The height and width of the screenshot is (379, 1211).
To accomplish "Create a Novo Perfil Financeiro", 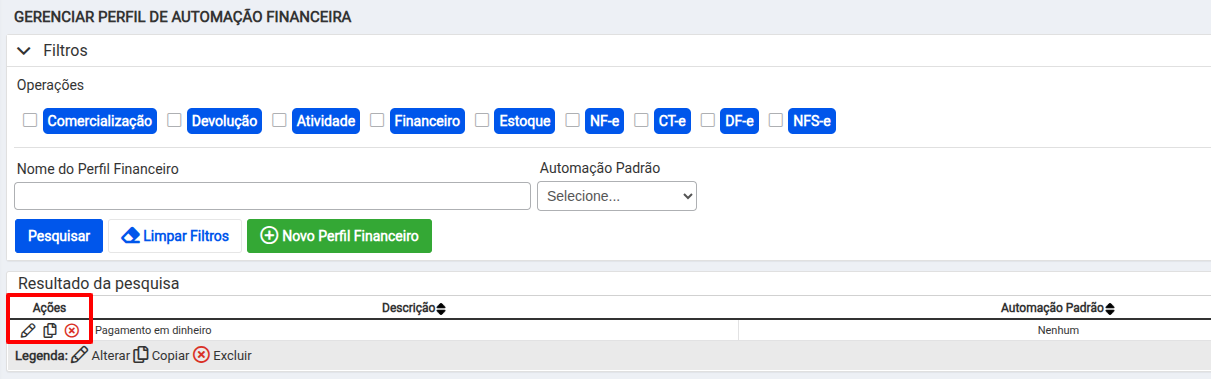I will [x=339, y=236].
